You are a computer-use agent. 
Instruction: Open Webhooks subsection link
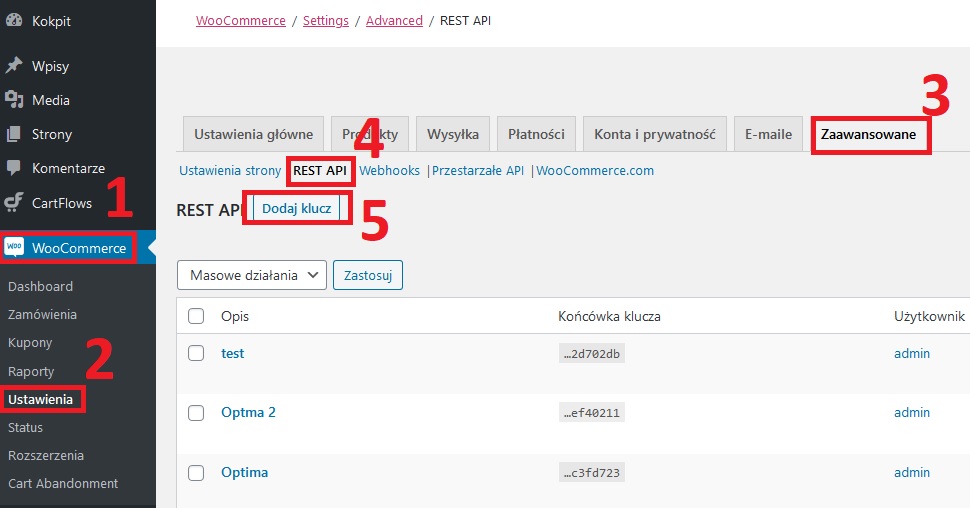(x=389, y=170)
